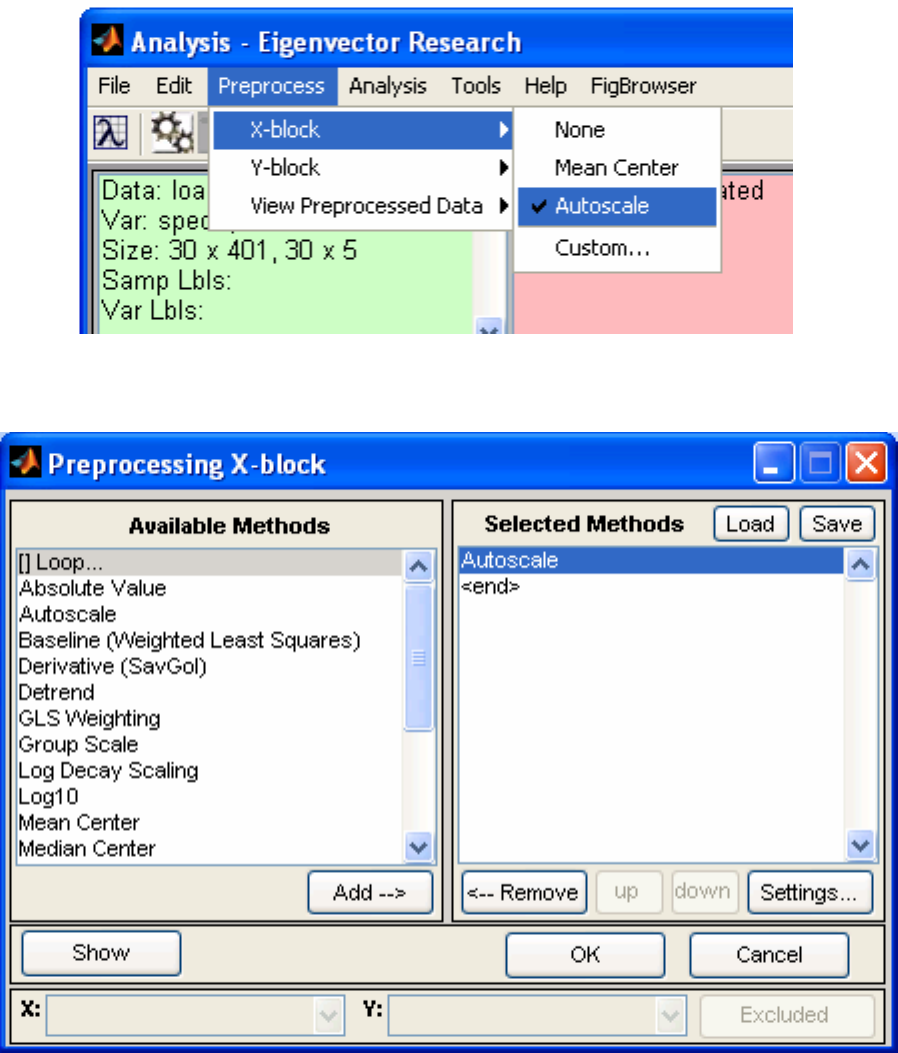Click Available Methods scroll down arrow
Image resolution: width=898 pixels, height=1053 pixels.
pos(418,846)
